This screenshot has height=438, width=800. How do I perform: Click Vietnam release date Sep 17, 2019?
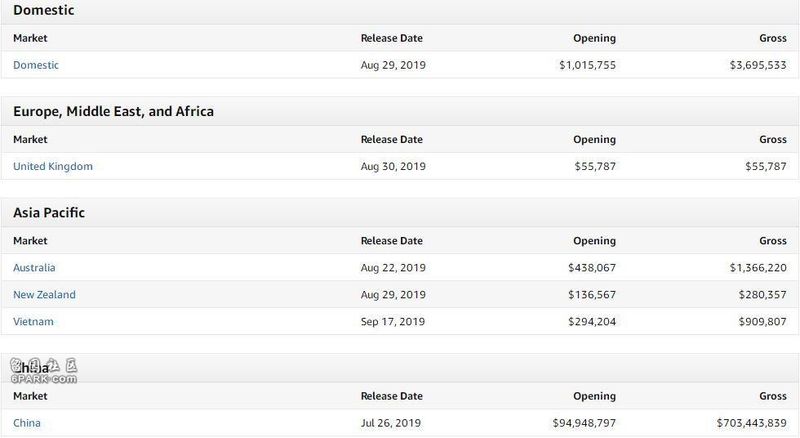[x=393, y=322]
